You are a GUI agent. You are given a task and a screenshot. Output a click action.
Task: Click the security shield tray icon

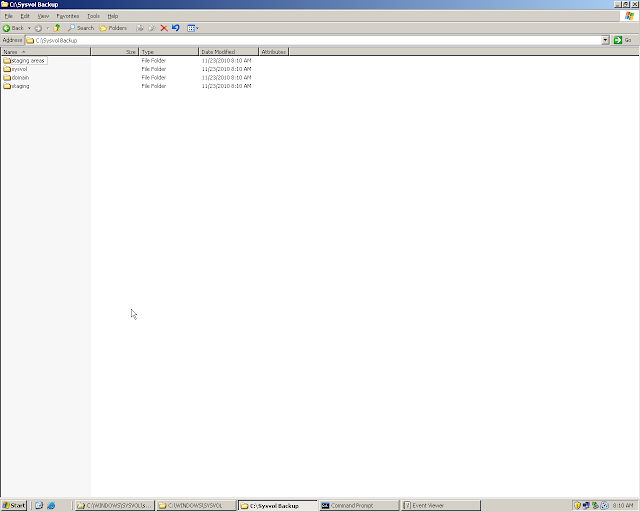click(577, 505)
